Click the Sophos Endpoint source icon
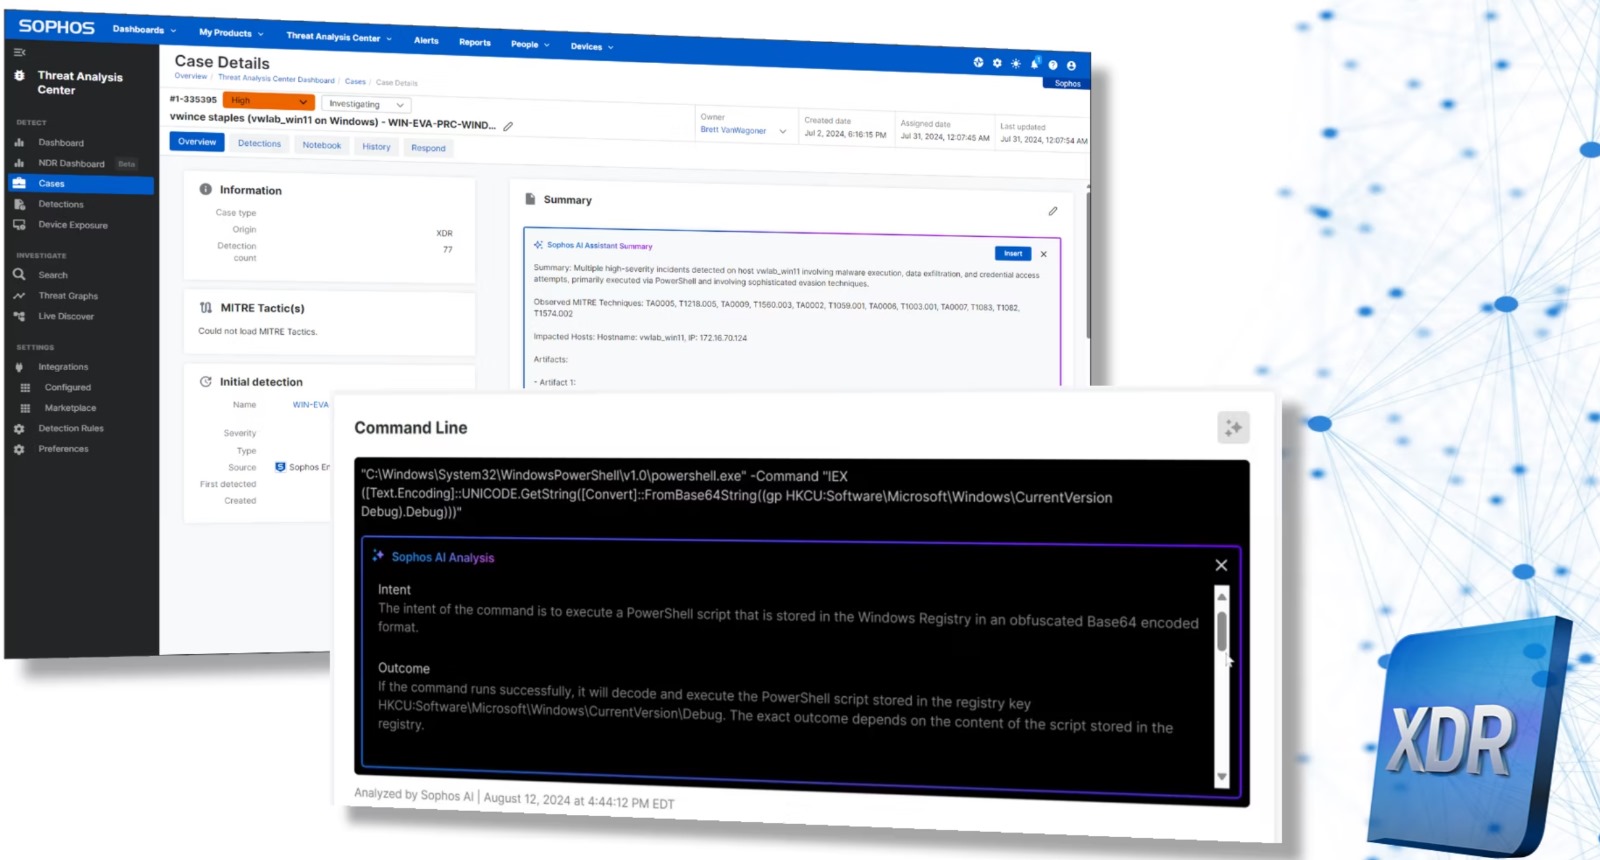The width and height of the screenshot is (1600, 860). coord(280,467)
